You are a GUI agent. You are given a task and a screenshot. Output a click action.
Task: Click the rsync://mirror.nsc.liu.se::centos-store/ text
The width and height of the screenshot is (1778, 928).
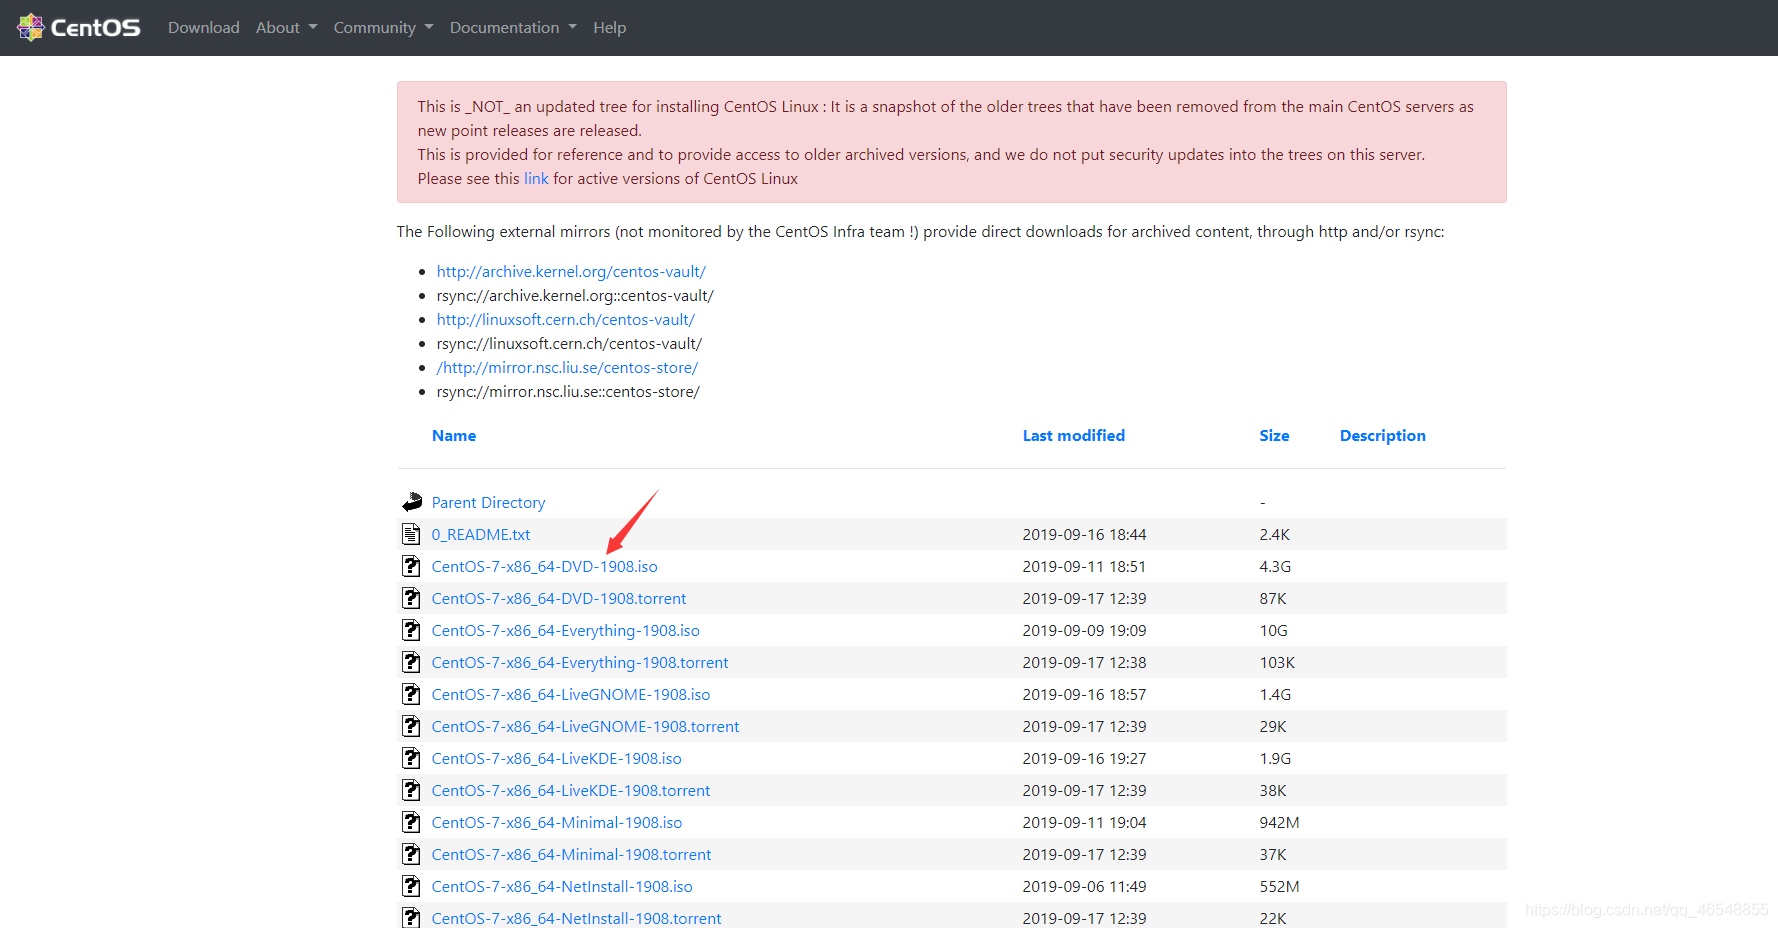tap(568, 392)
